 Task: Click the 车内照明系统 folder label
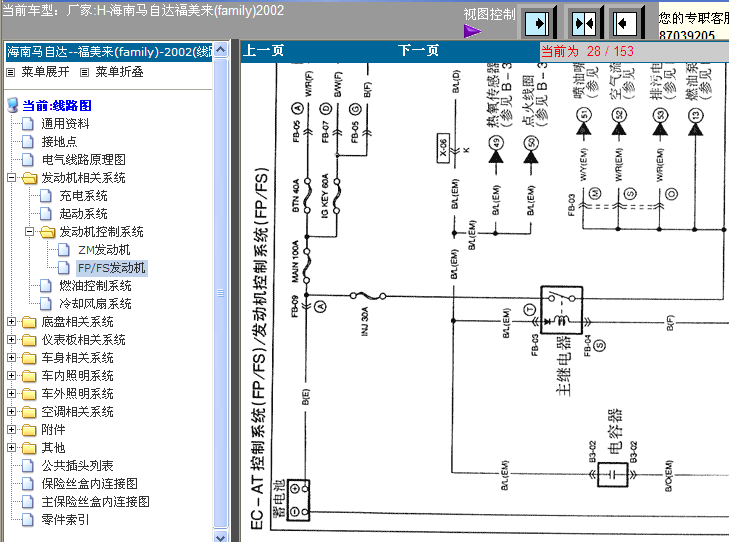click(x=78, y=376)
